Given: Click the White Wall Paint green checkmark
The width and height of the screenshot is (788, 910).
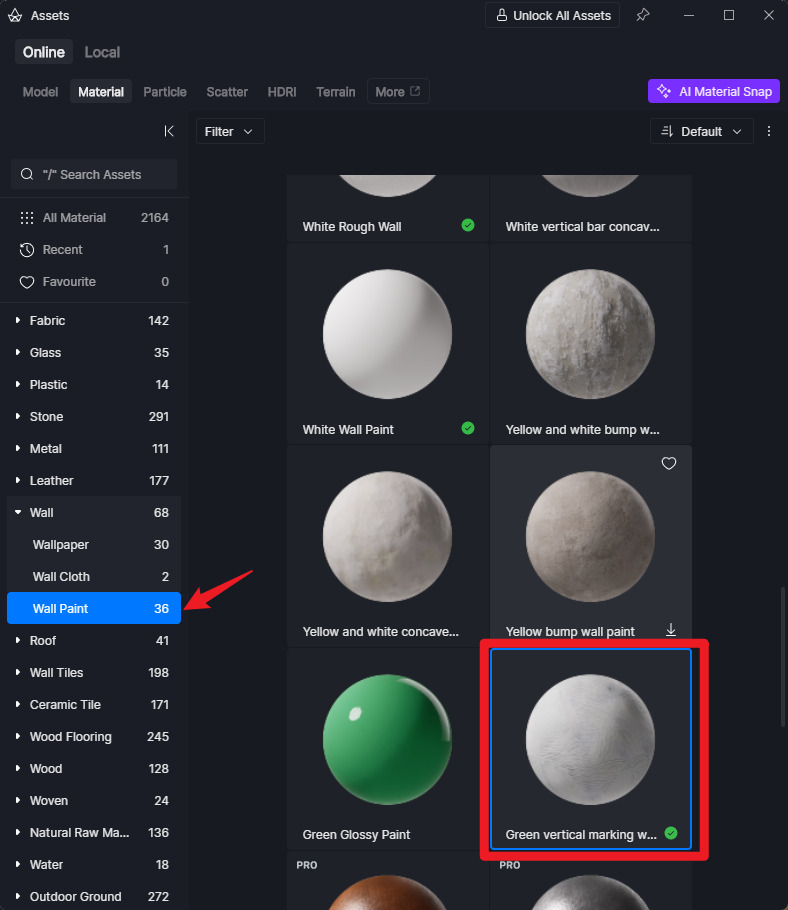Looking at the screenshot, I should click(x=468, y=428).
